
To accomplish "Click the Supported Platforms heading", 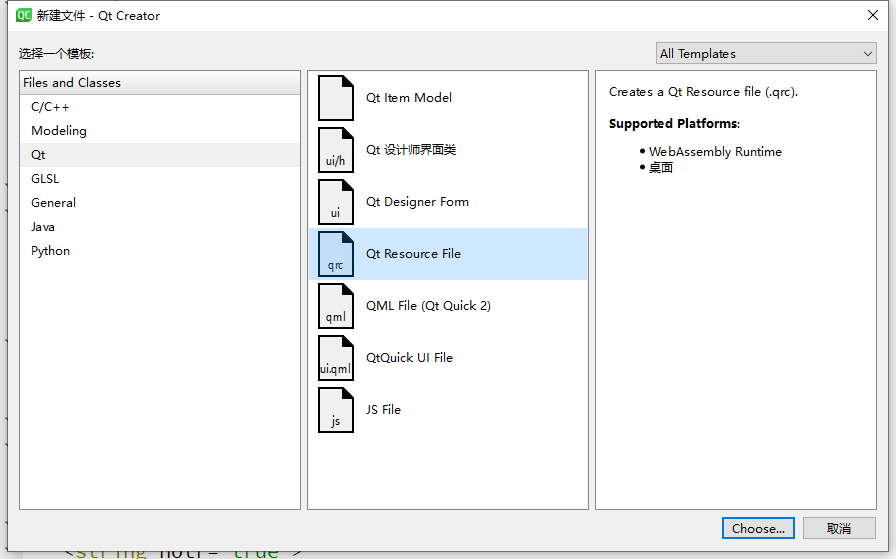I will pos(674,123).
